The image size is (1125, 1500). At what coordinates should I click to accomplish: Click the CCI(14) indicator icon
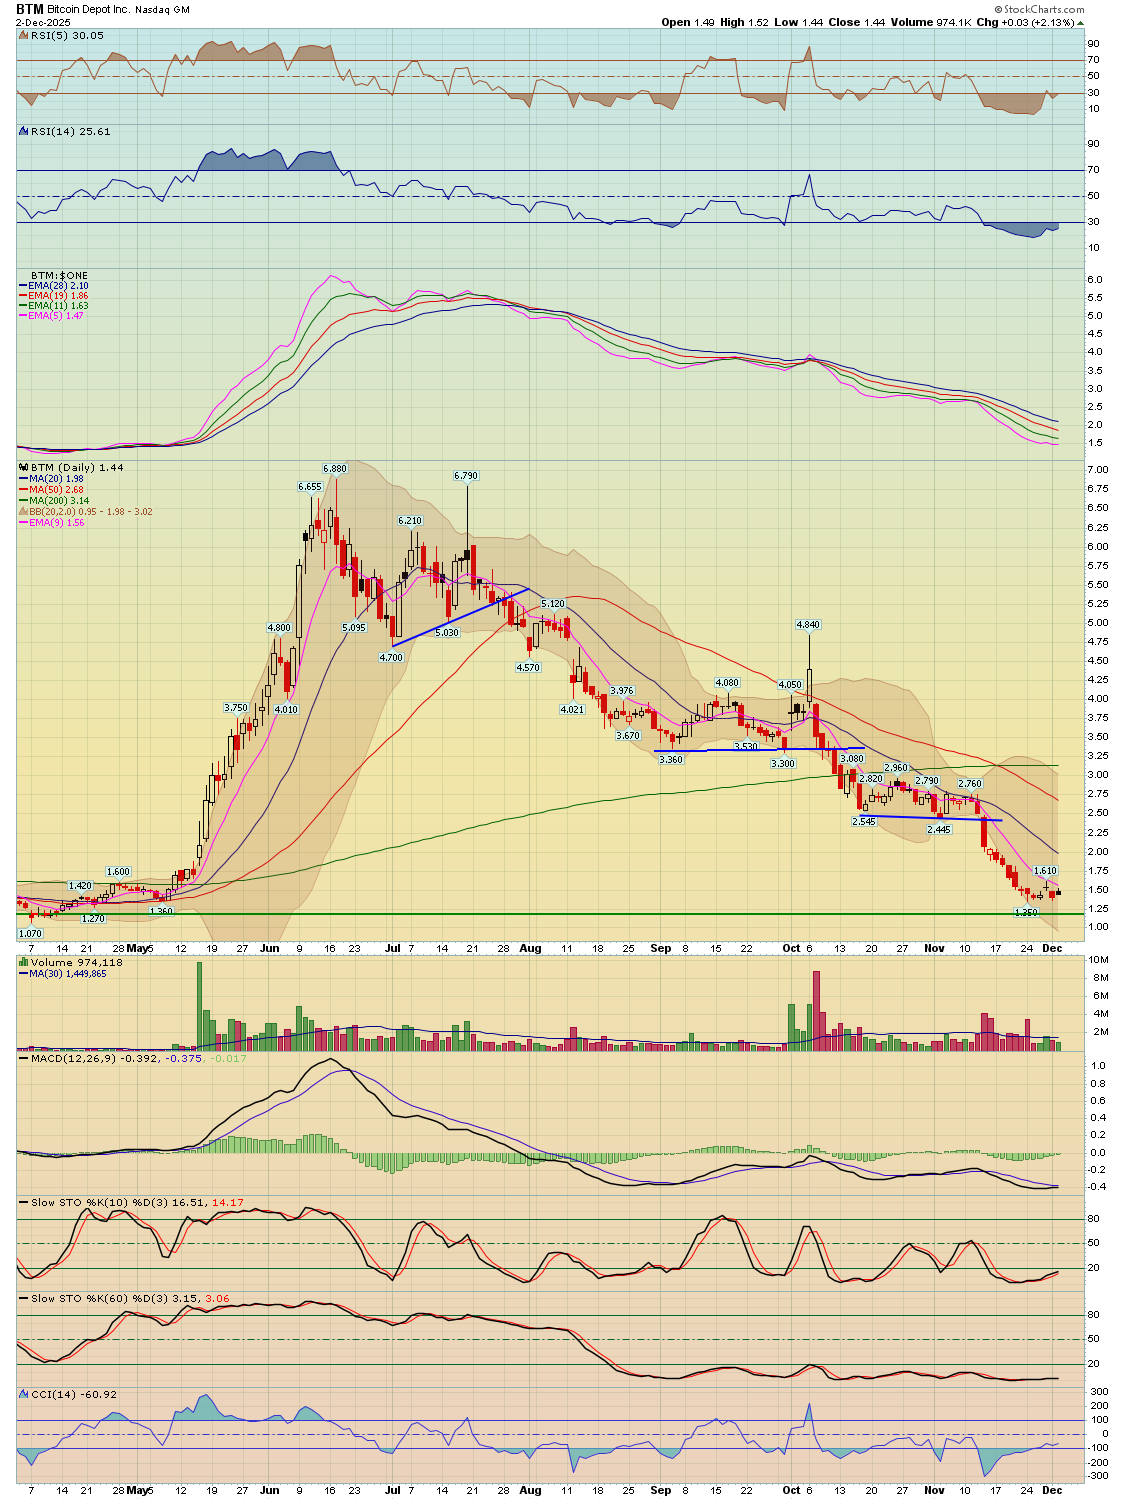pyautogui.click(x=24, y=1393)
